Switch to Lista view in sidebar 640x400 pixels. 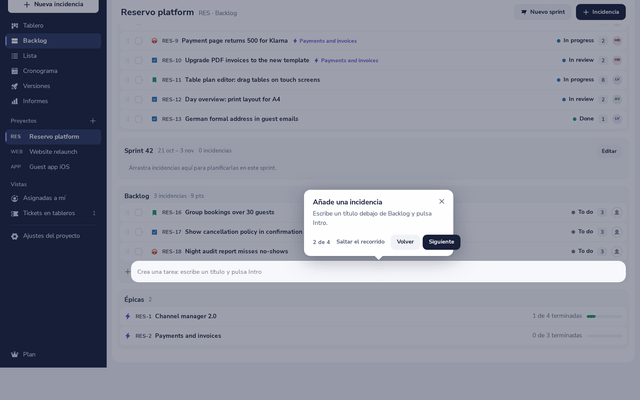(x=53, y=56)
